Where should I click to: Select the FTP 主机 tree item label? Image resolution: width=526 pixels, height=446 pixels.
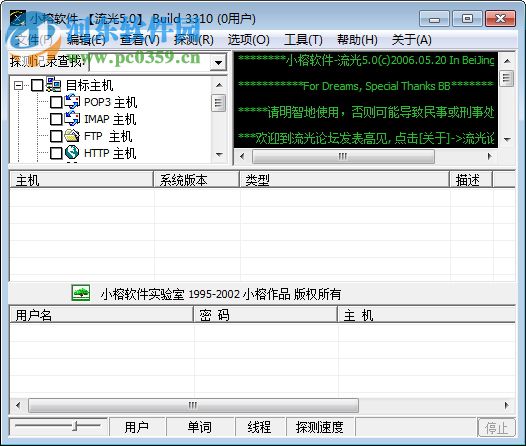(x=108, y=136)
